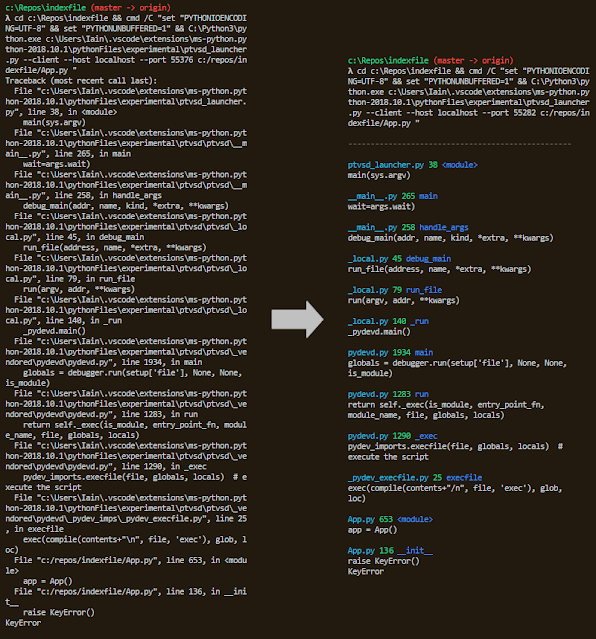Click the '(master -> origin)' label in left terminal

(130, 8)
